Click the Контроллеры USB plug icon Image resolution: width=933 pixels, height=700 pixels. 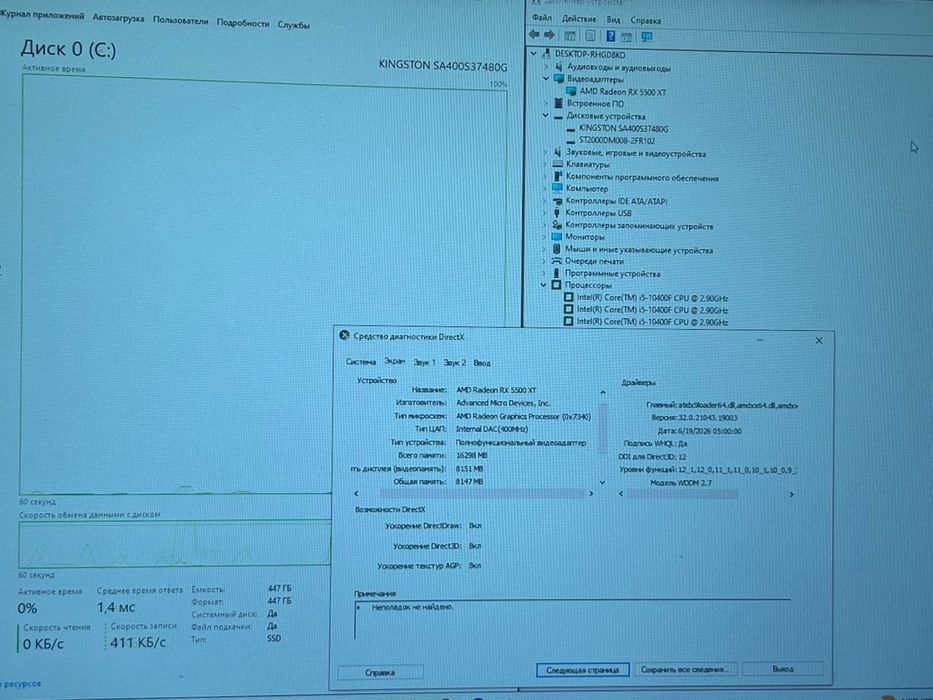click(x=557, y=212)
